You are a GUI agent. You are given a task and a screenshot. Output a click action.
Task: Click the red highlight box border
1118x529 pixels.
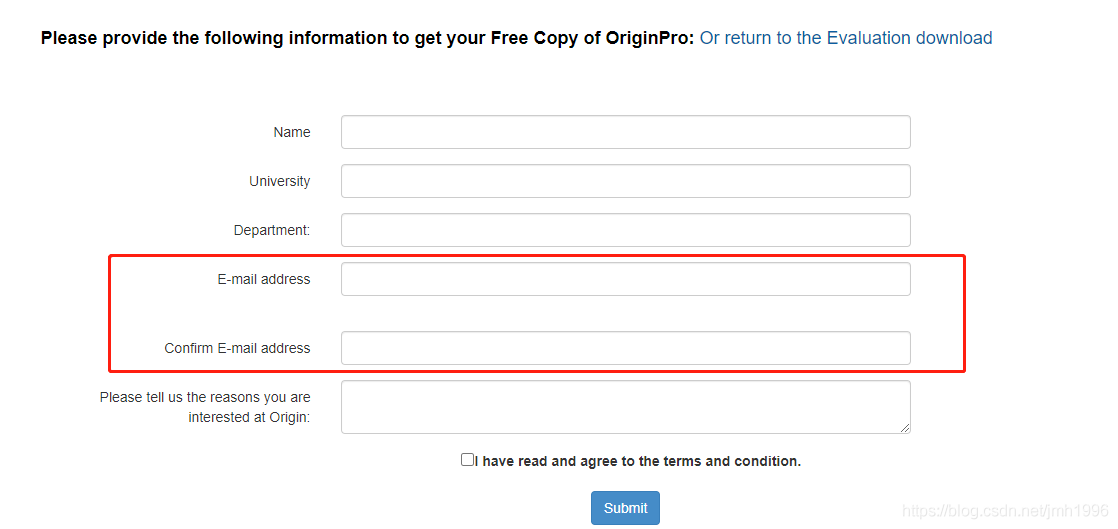tap(964, 314)
